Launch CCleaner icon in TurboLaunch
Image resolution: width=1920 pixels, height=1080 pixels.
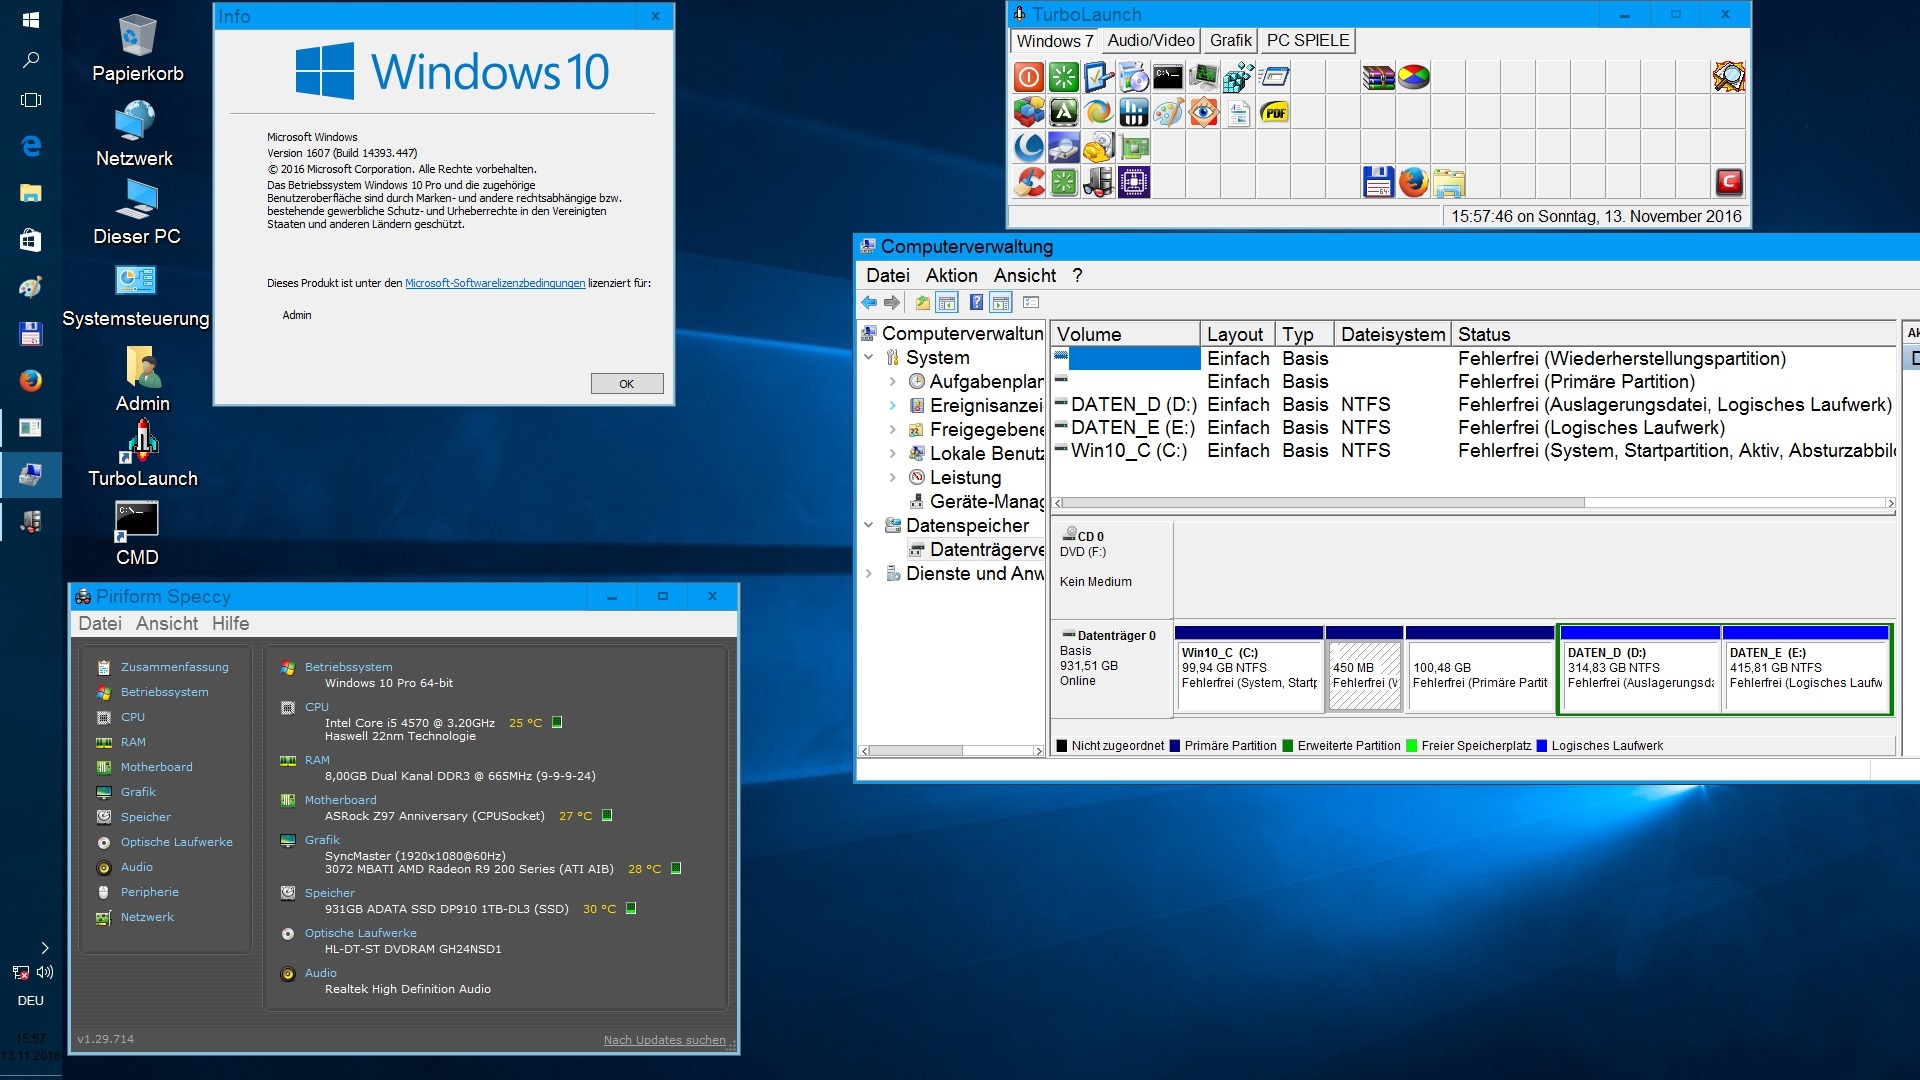(1029, 182)
